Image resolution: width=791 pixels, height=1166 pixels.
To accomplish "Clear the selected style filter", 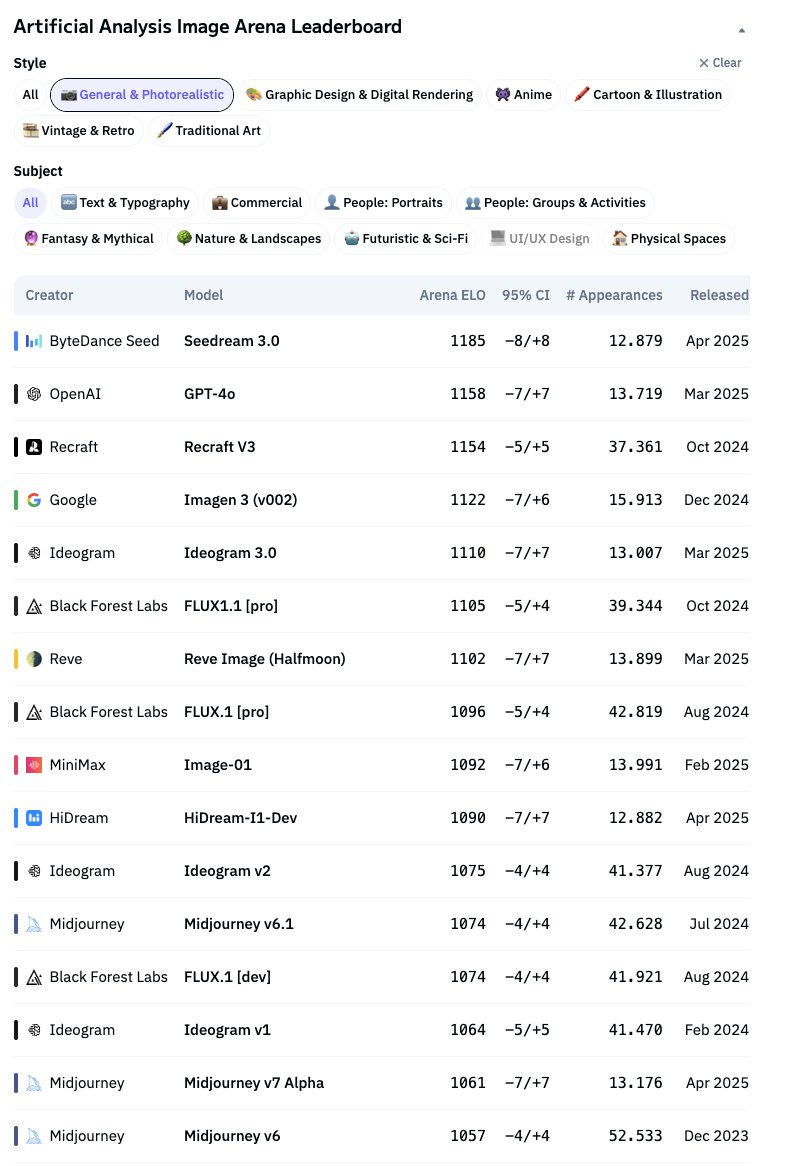I will click(x=720, y=63).
